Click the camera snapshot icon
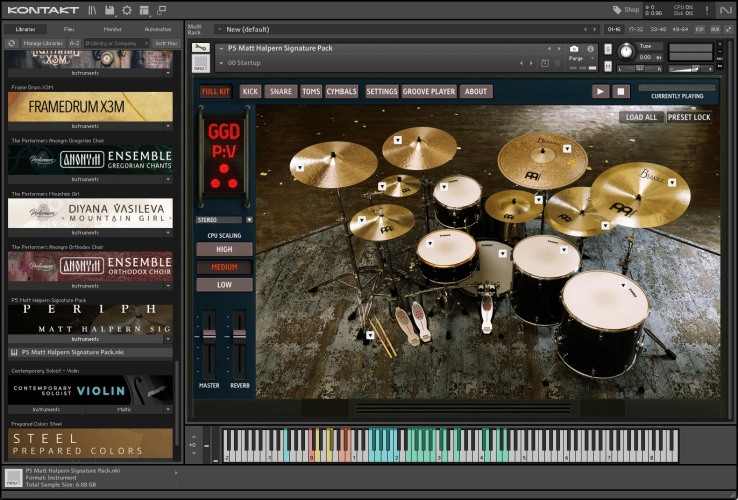The width and height of the screenshot is (738, 500). point(574,48)
